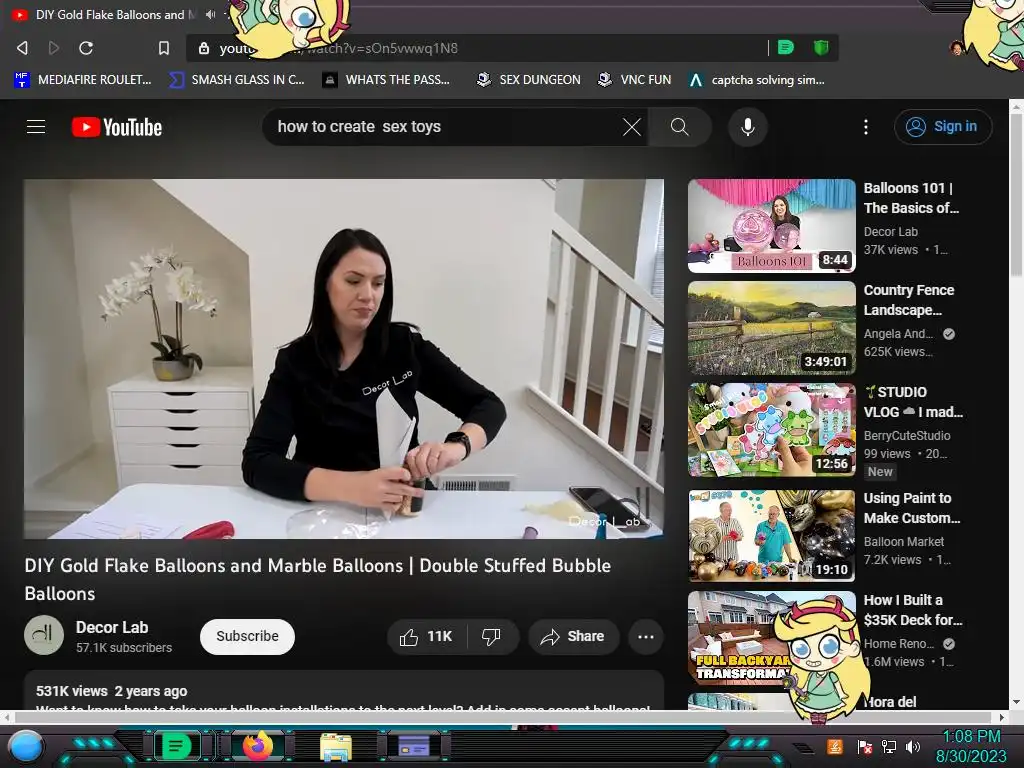
Task: Open Balloons 101 video thumbnail
Action: [x=771, y=226]
